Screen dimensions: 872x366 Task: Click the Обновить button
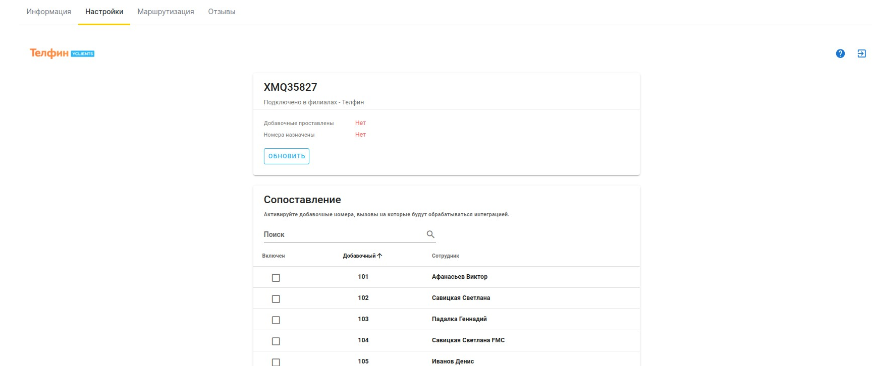click(286, 156)
